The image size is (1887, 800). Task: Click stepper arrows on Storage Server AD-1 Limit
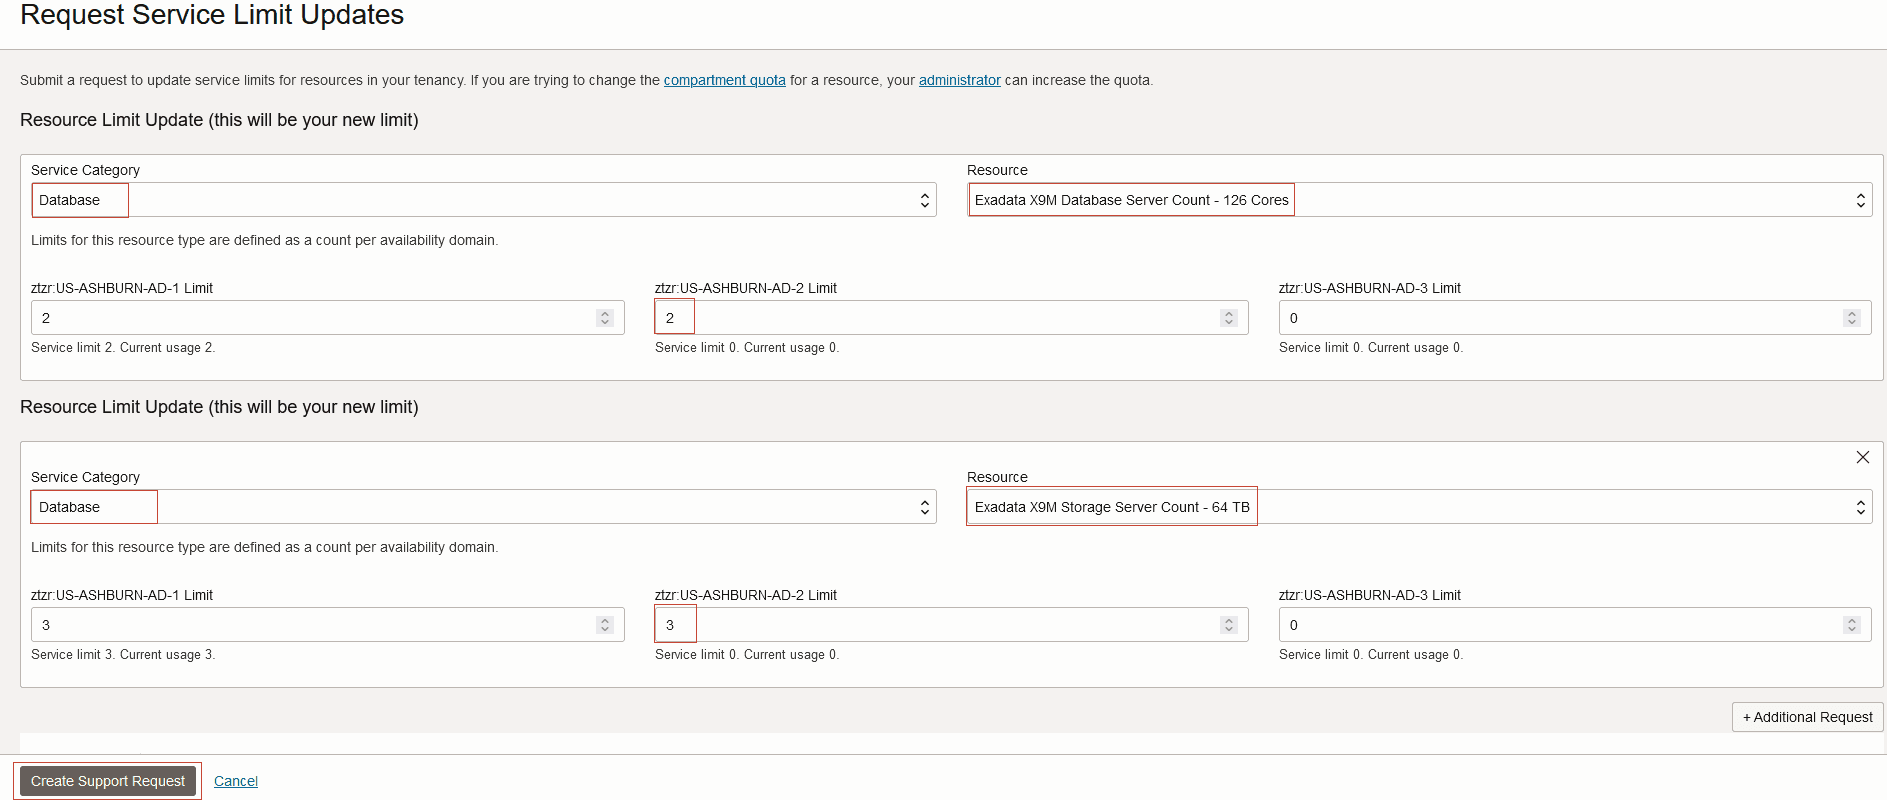[x=605, y=625]
